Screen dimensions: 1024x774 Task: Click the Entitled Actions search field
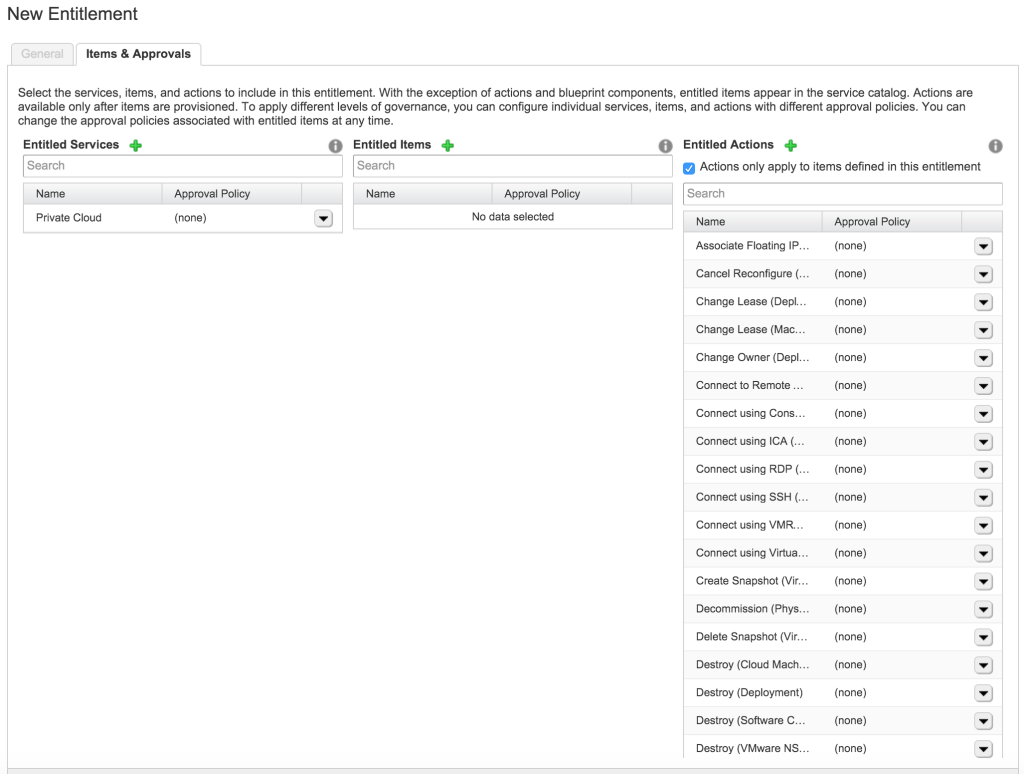842,194
